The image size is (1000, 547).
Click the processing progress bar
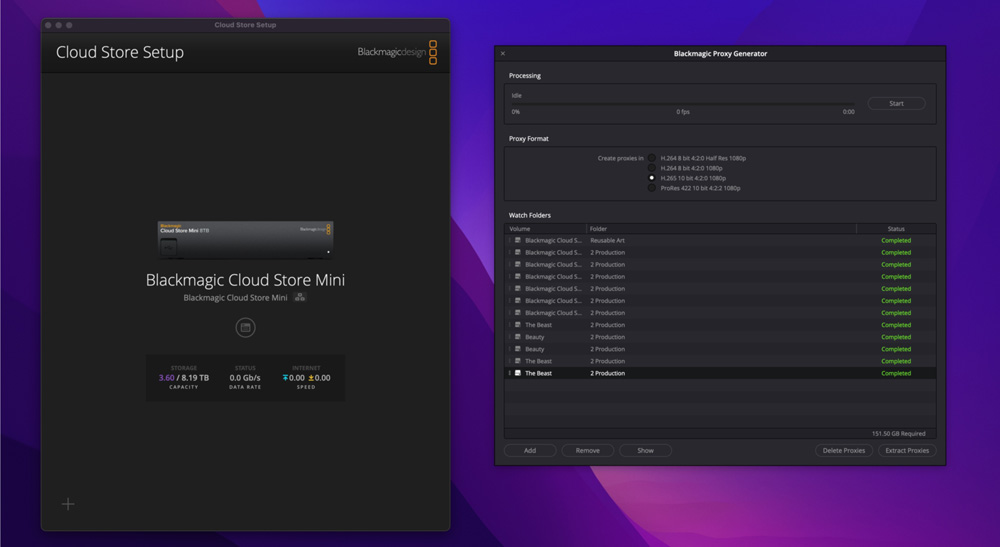click(x=683, y=104)
